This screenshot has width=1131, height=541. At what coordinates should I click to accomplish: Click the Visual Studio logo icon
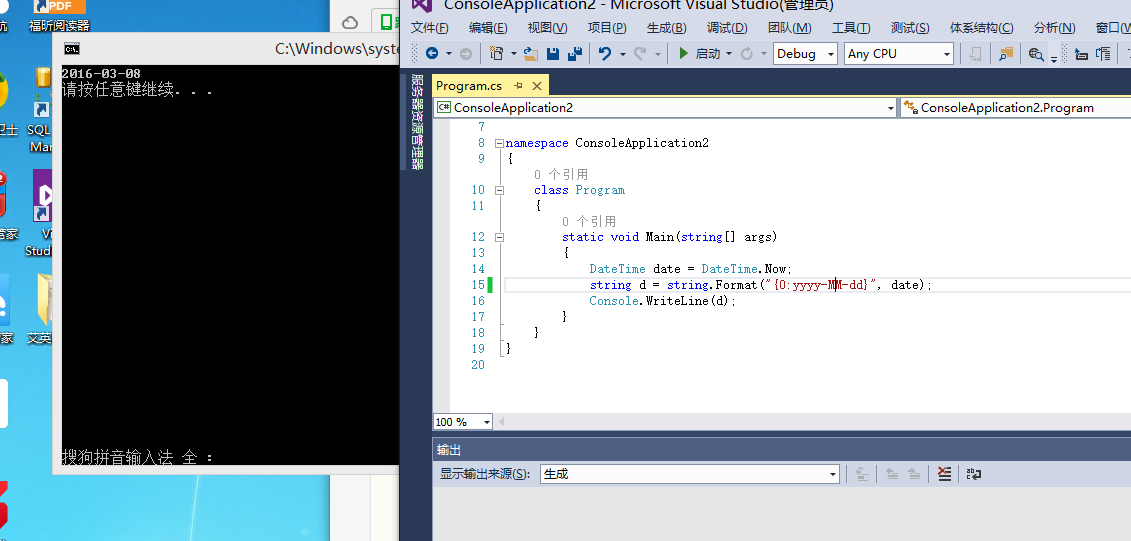pyautogui.click(x=422, y=5)
